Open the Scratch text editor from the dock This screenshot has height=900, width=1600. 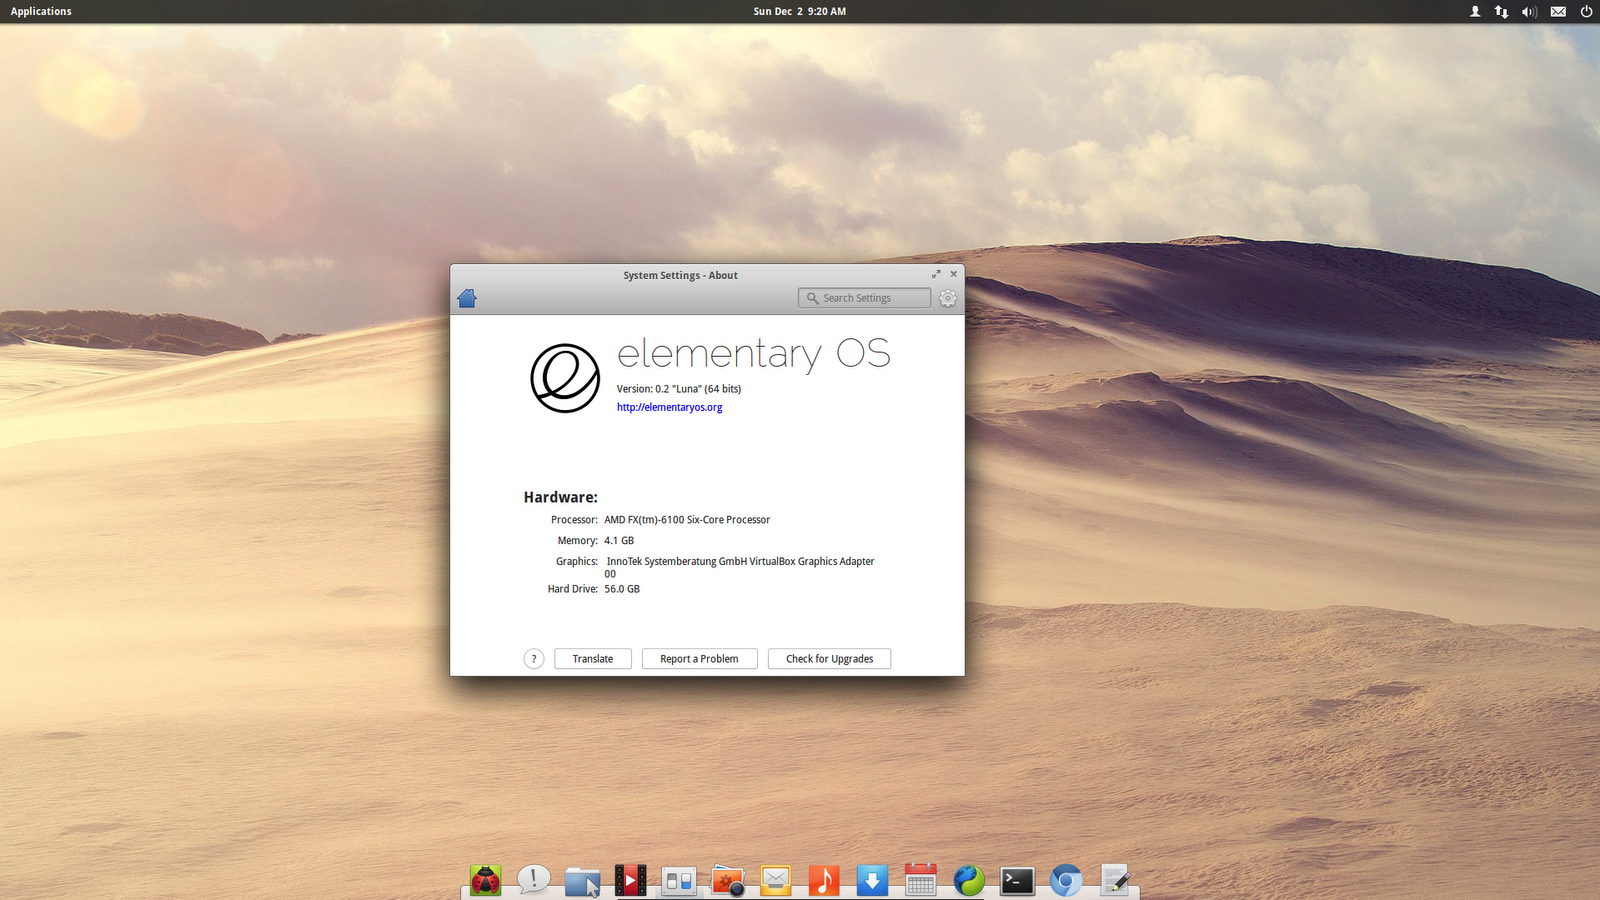click(1113, 881)
